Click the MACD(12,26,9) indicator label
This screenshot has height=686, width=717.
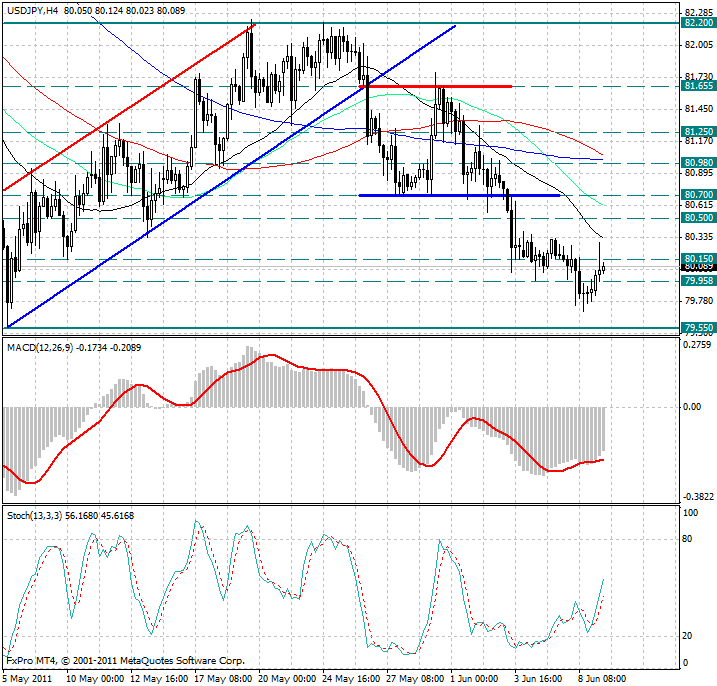point(36,346)
